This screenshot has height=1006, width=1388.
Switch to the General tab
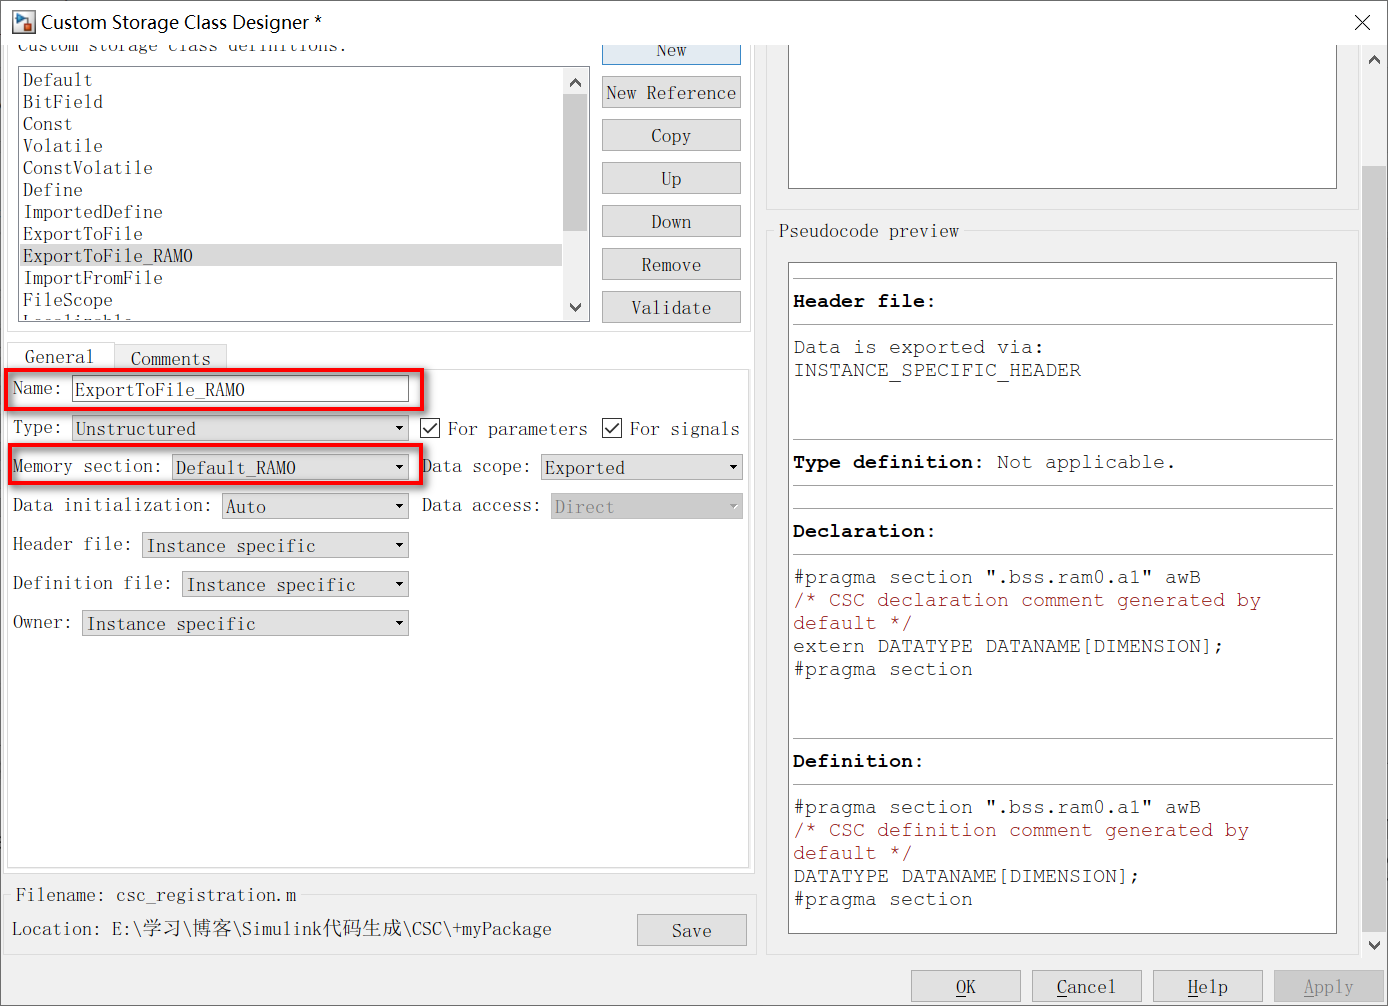pyautogui.click(x=60, y=356)
